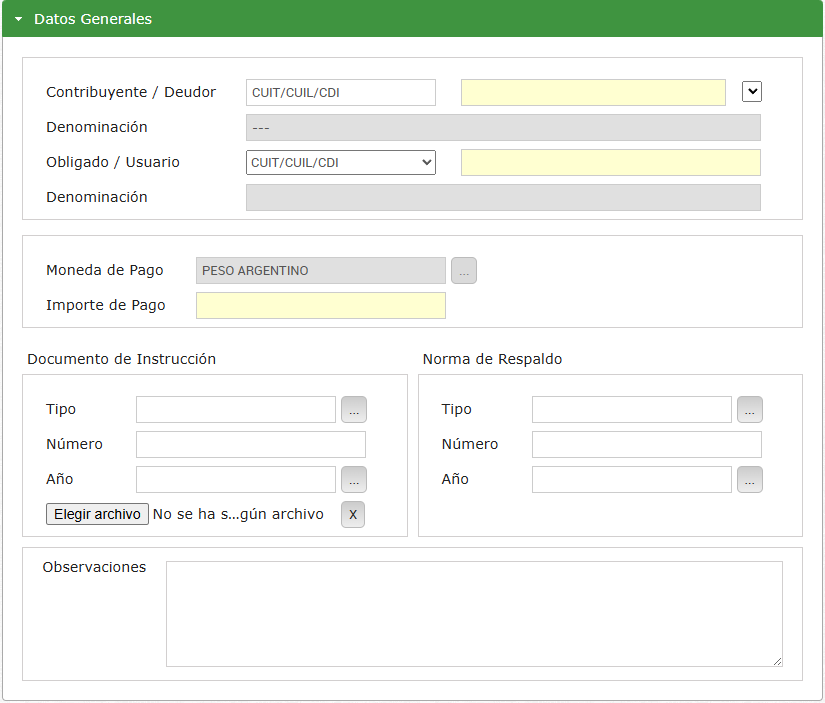Click the Importe de Pago field
Screen dimensions: 825x703
[x=320, y=306]
